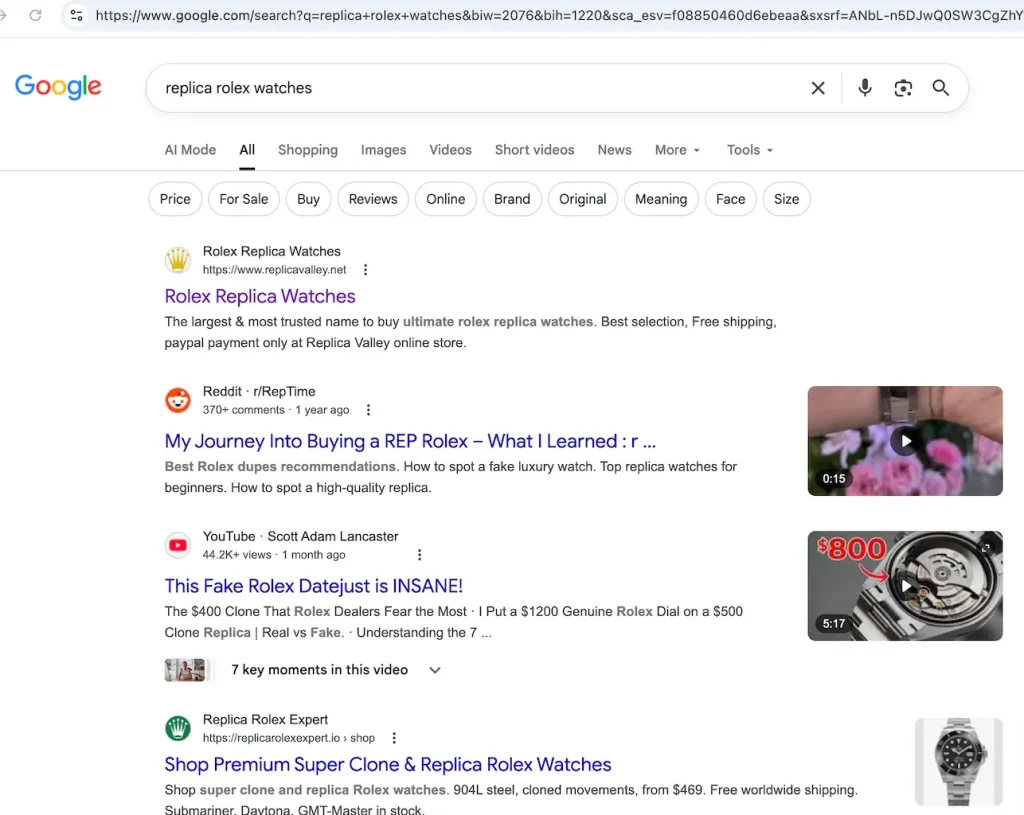The image size is (1024, 815).
Task: Open search by image camera icon
Action: [903, 88]
